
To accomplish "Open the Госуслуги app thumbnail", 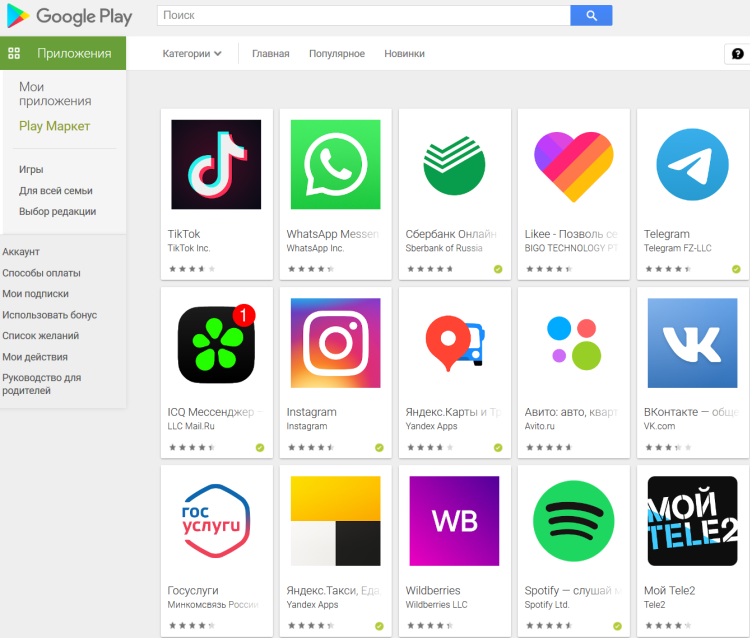I will (x=216, y=521).
